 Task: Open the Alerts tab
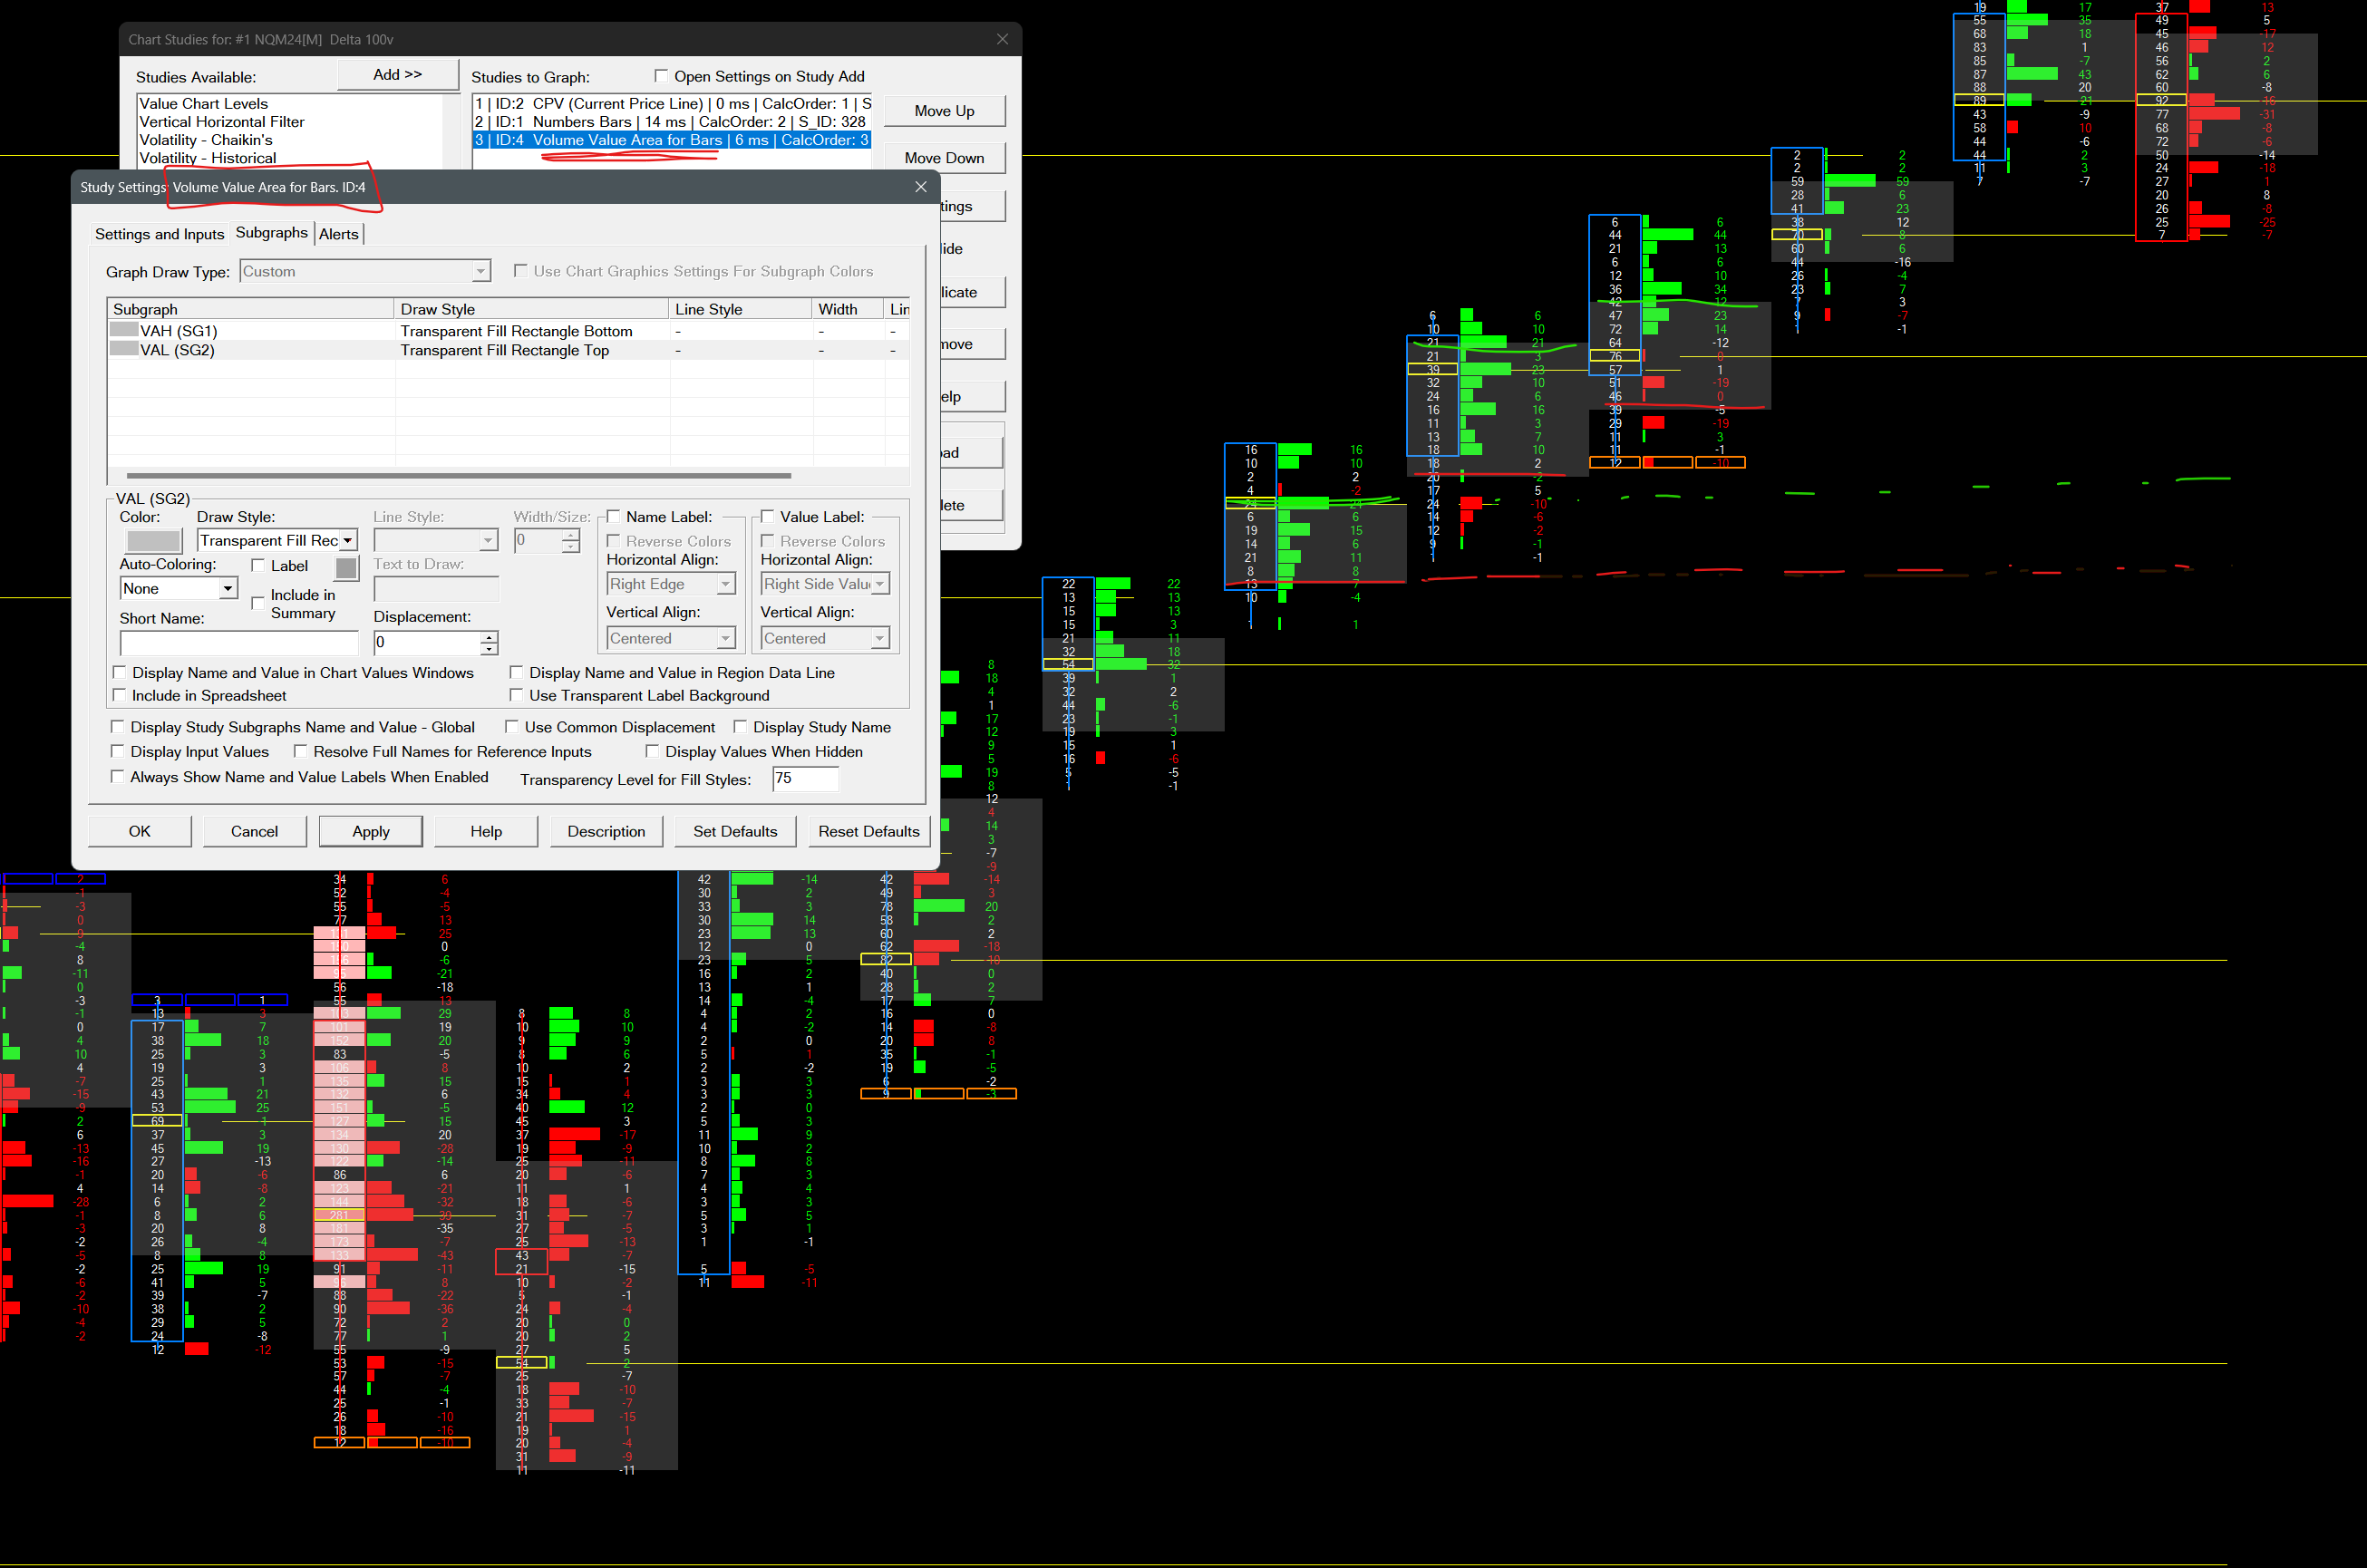pos(338,234)
